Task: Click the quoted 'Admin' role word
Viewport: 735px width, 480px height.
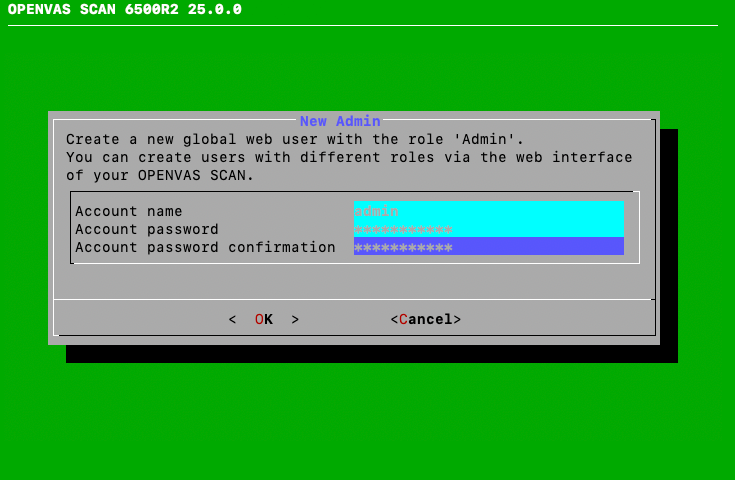Action: point(488,139)
